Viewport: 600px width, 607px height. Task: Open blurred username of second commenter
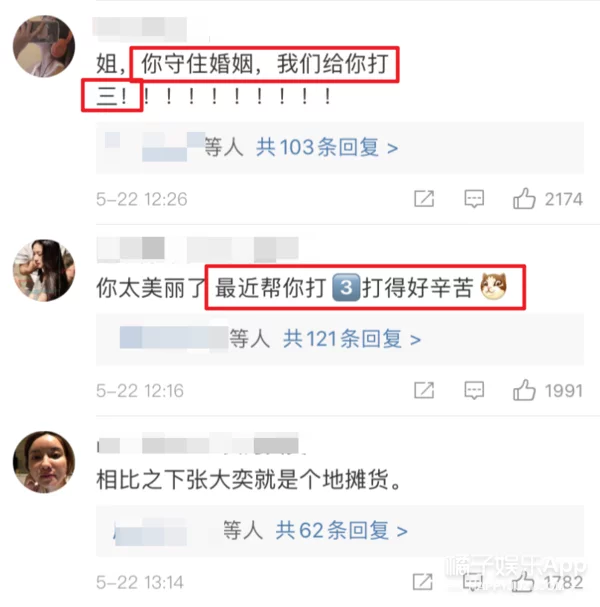point(197,250)
